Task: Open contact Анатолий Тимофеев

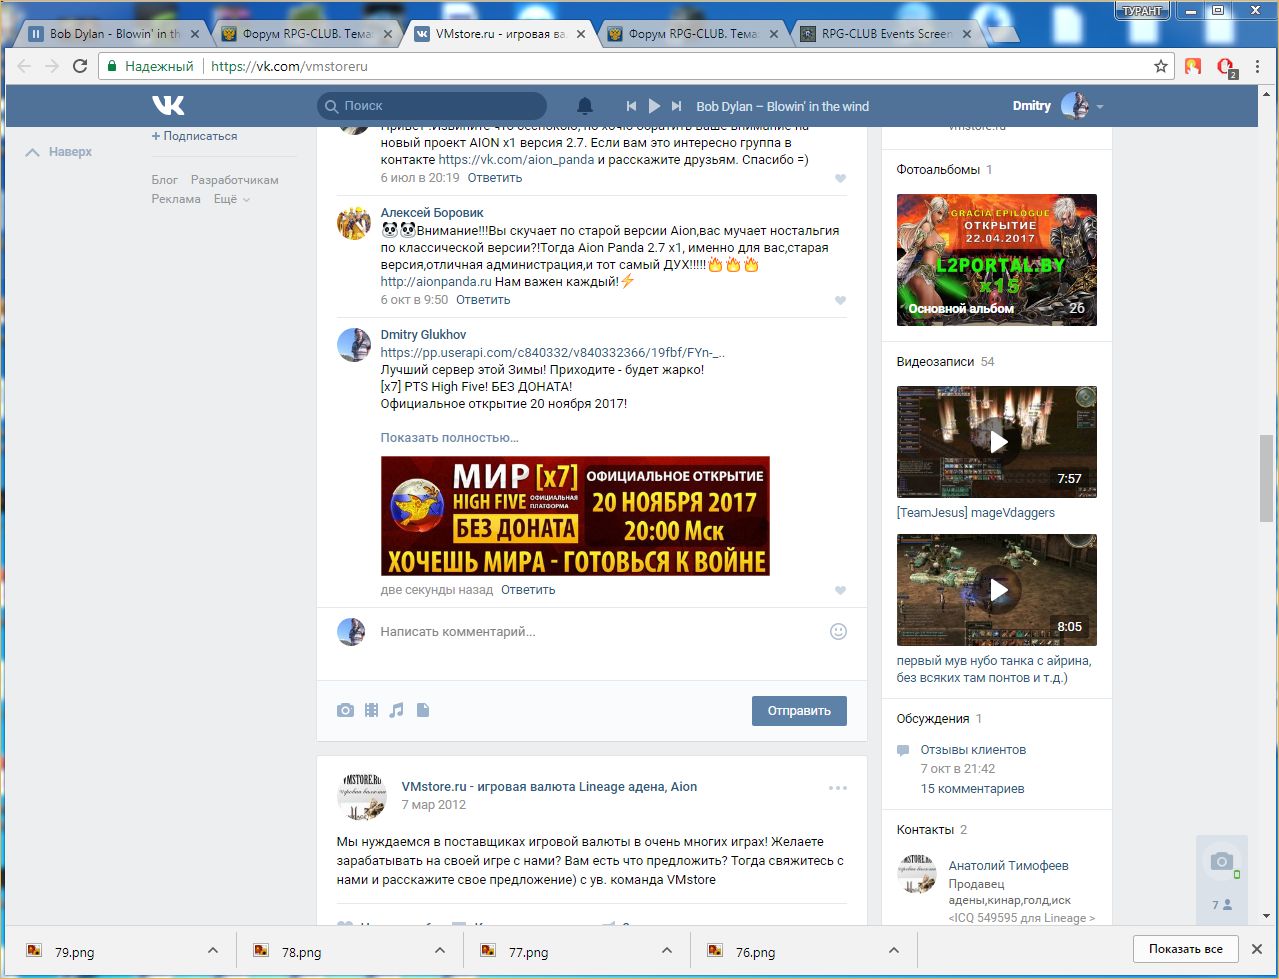Action: tap(1008, 866)
